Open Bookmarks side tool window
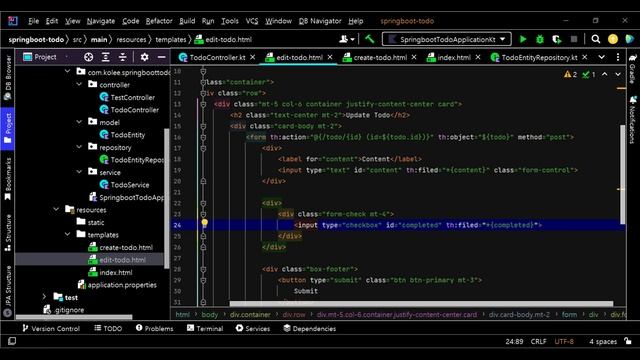Viewport: 640px width, 360px height. [7, 179]
